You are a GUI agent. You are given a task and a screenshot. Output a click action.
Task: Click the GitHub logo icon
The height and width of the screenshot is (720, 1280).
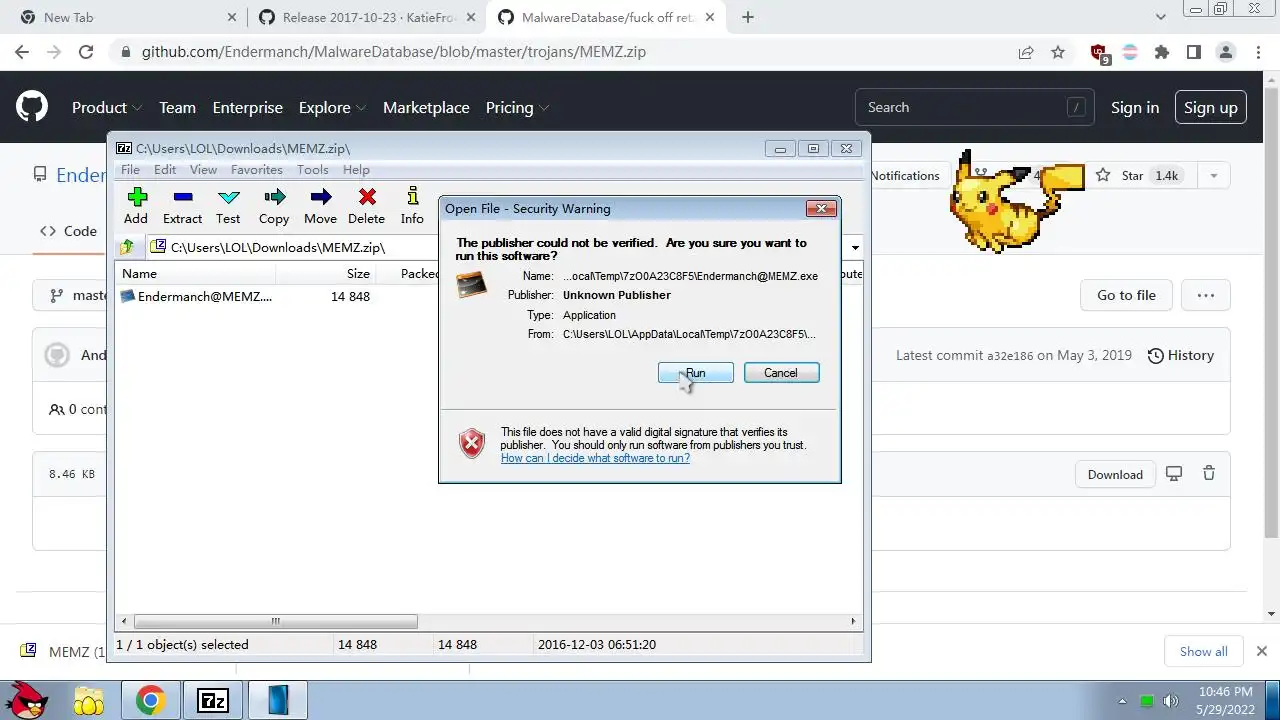tap(32, 107)
